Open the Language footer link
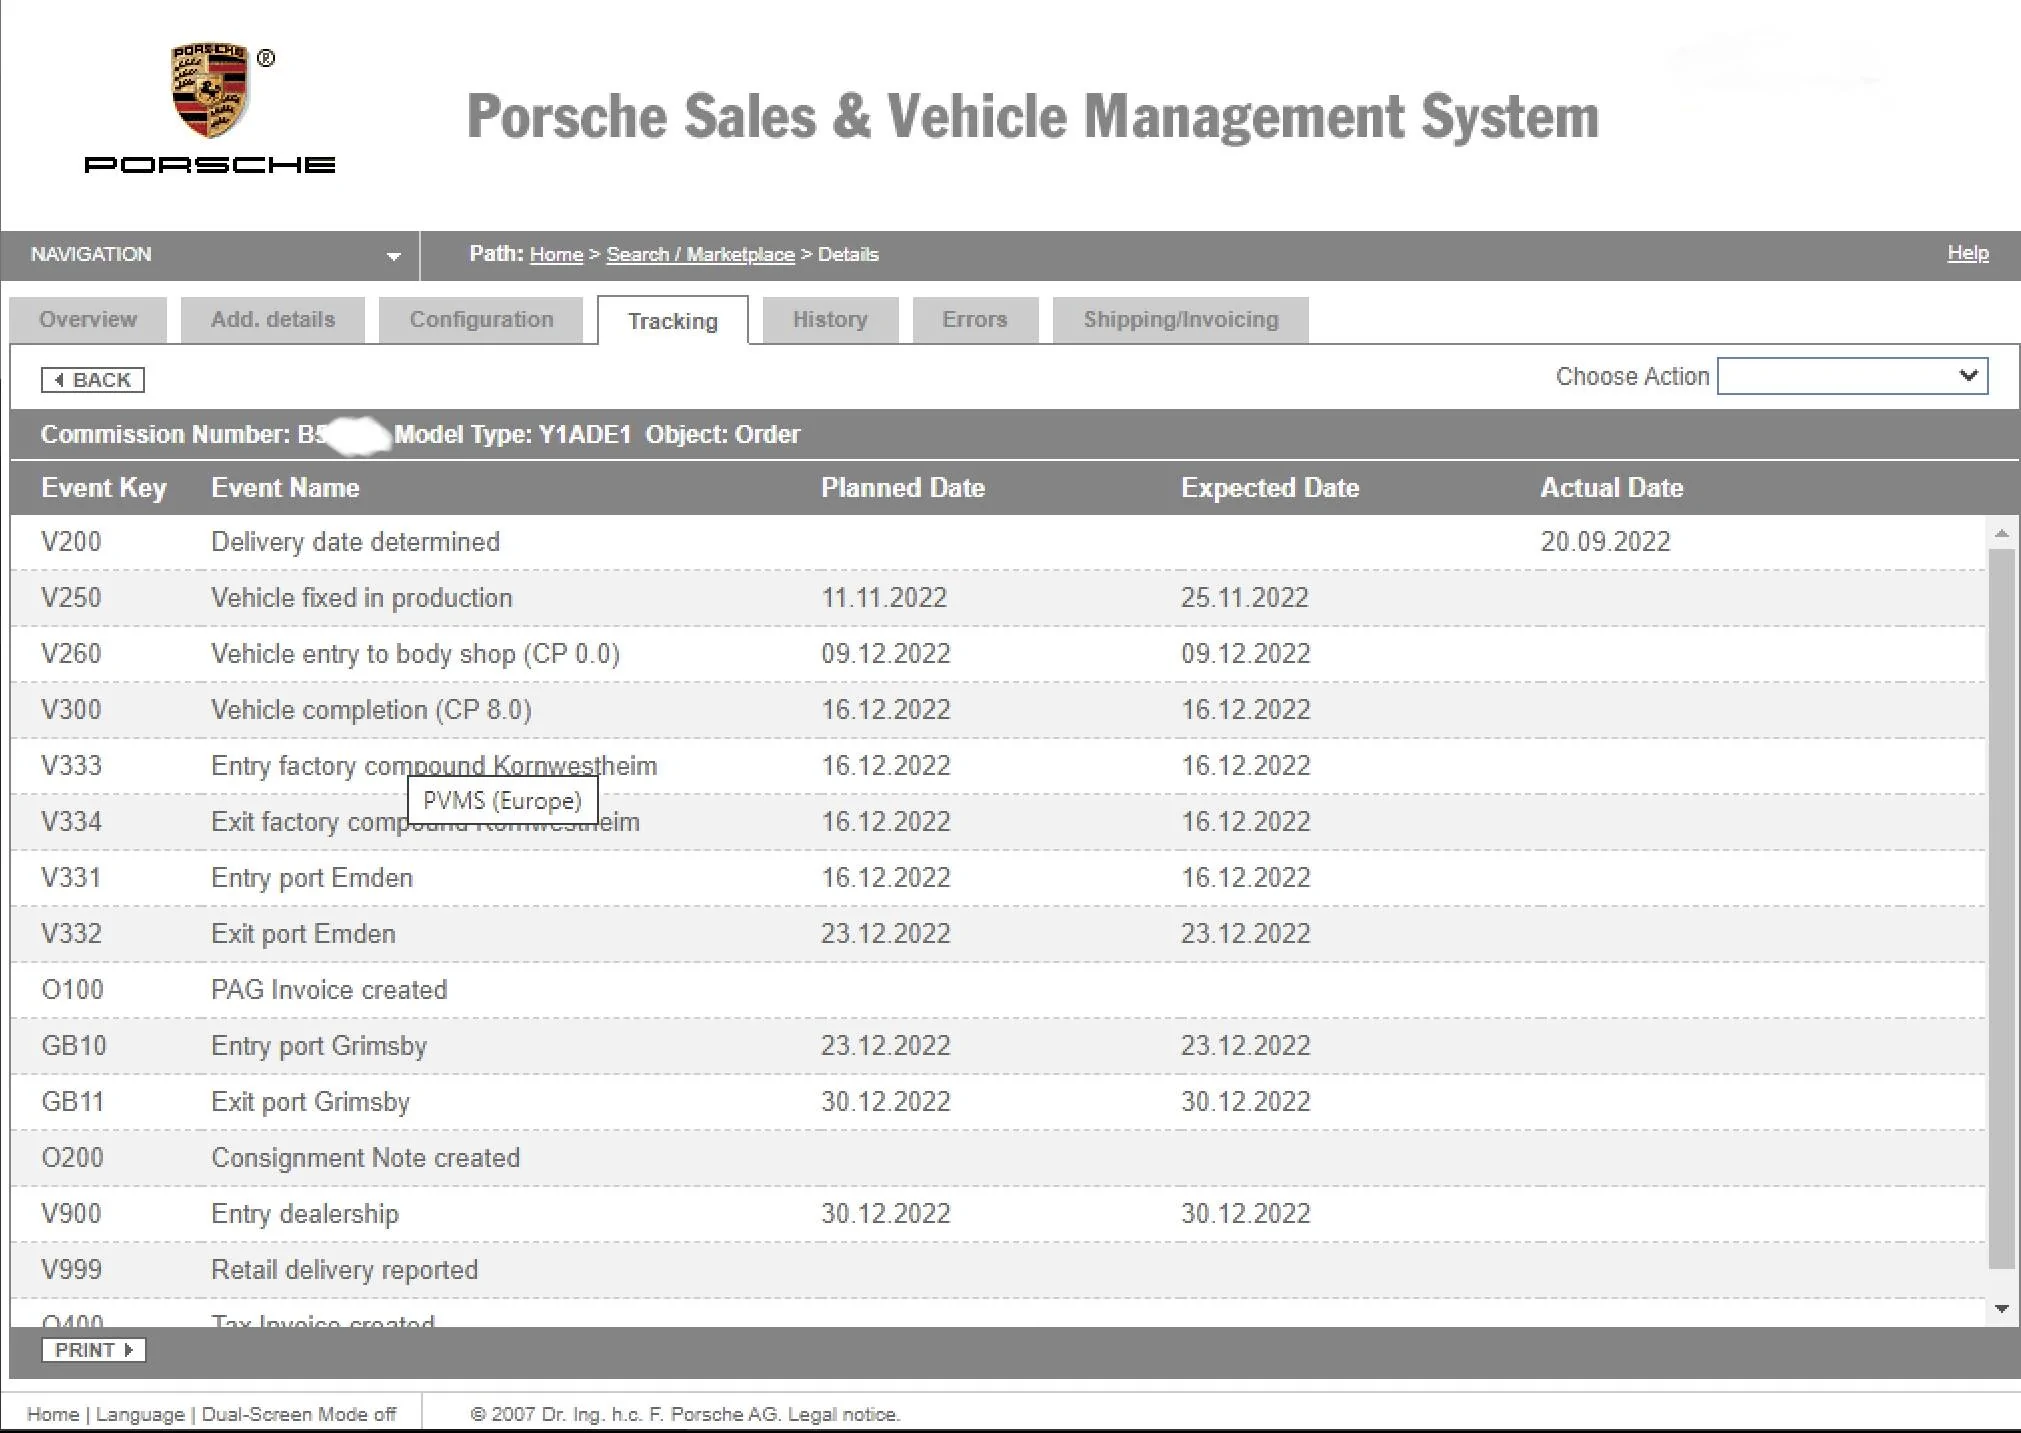Image resolution: width=2021 pixels, height=1433 pixels. pos(140,1414)
